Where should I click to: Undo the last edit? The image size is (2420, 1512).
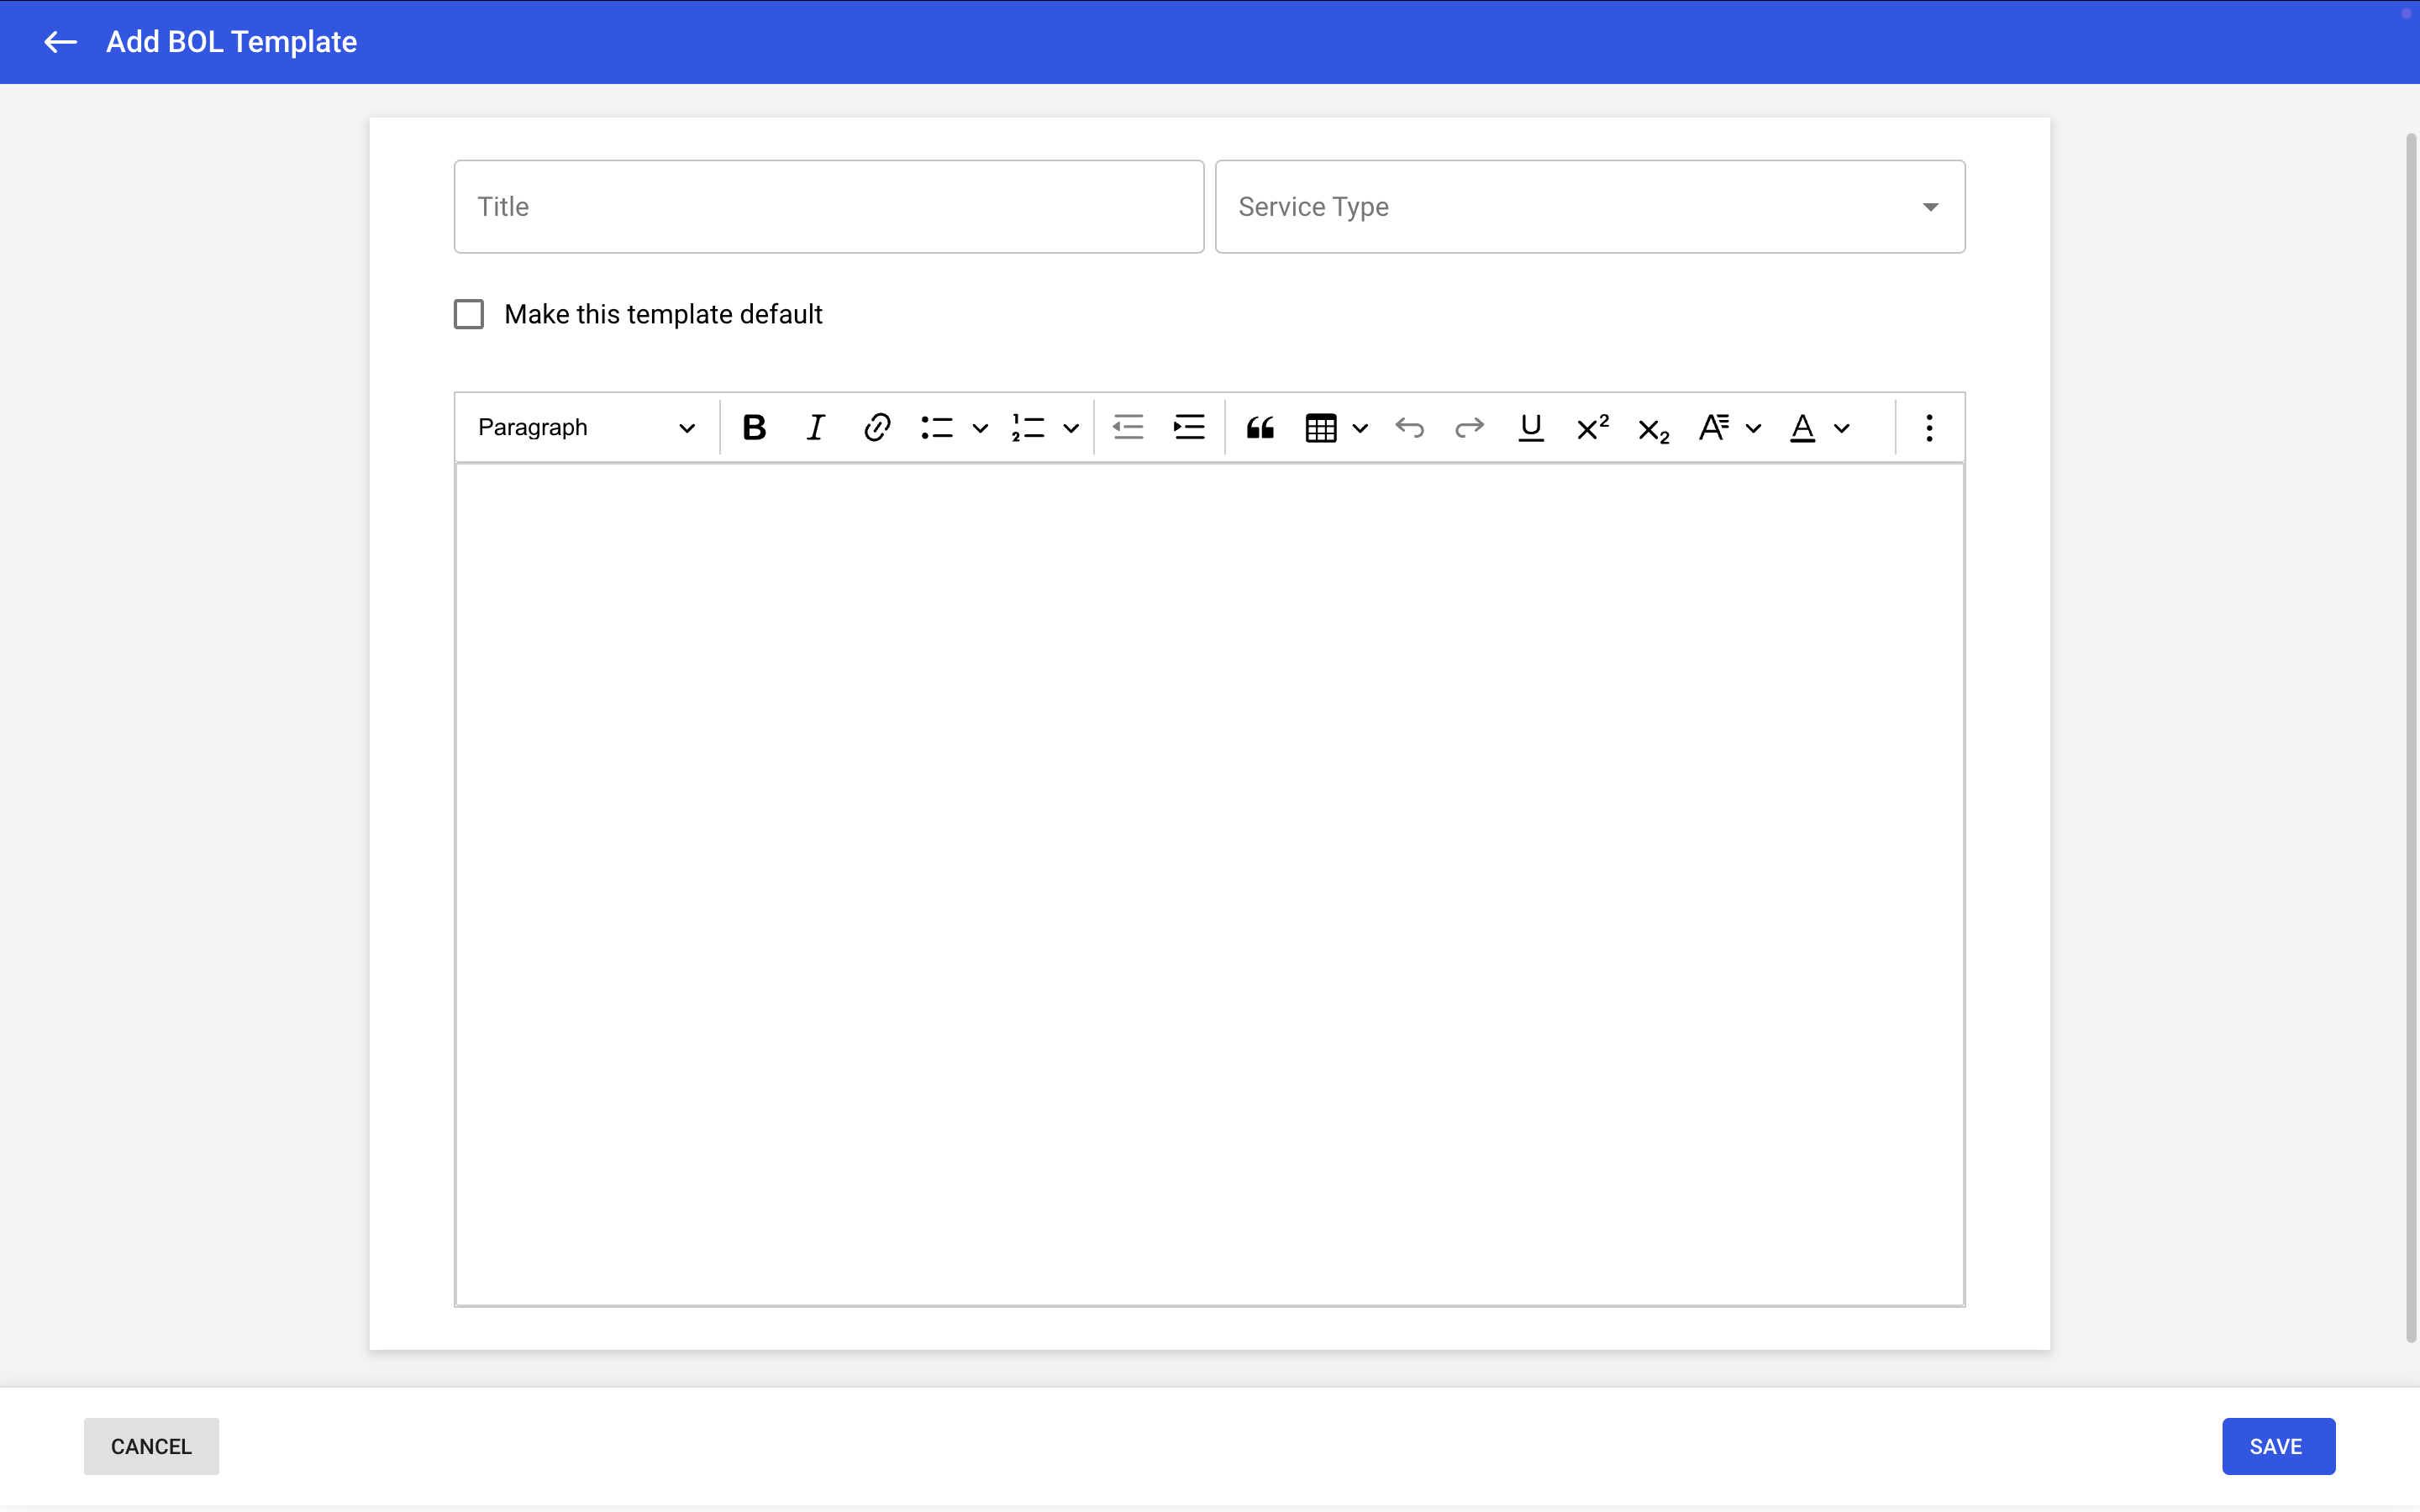(x=1409, y=428)
